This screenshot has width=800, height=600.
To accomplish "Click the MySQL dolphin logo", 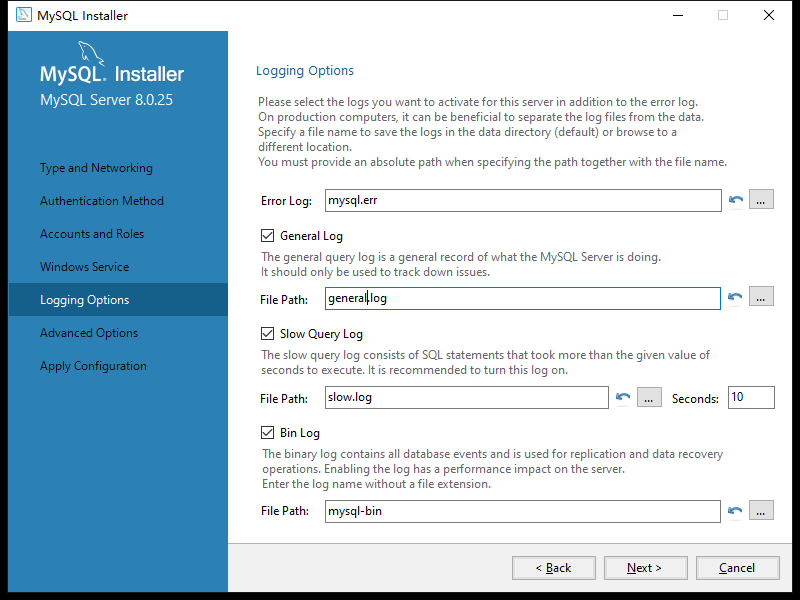I will coord(90,54).
